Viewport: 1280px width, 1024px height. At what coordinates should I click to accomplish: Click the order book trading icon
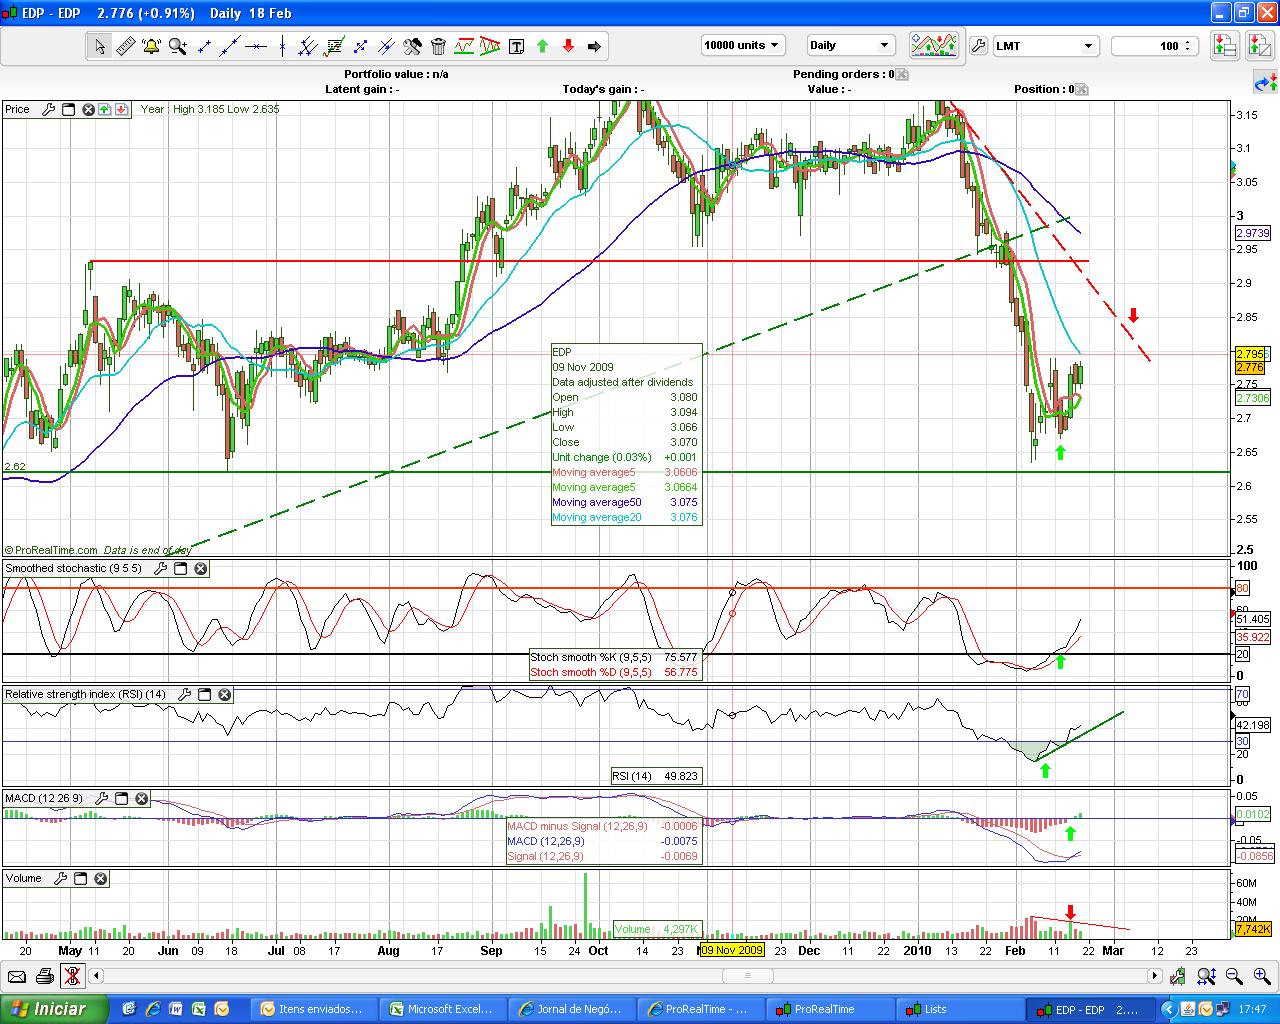click(x=1224, y=45)
